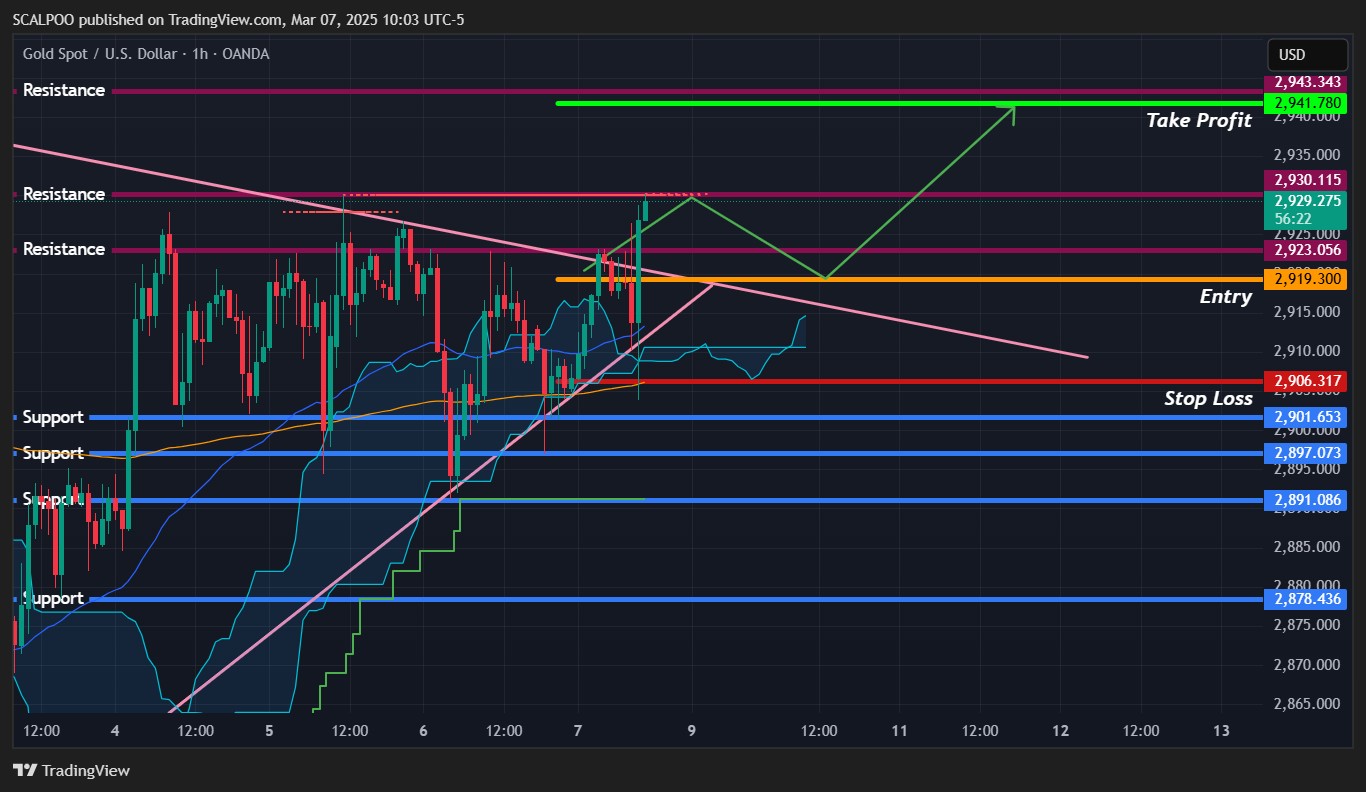Click the current price tag 2,929.275
This screenshot has height=792, width=1366.
[x=1306, y=201]
